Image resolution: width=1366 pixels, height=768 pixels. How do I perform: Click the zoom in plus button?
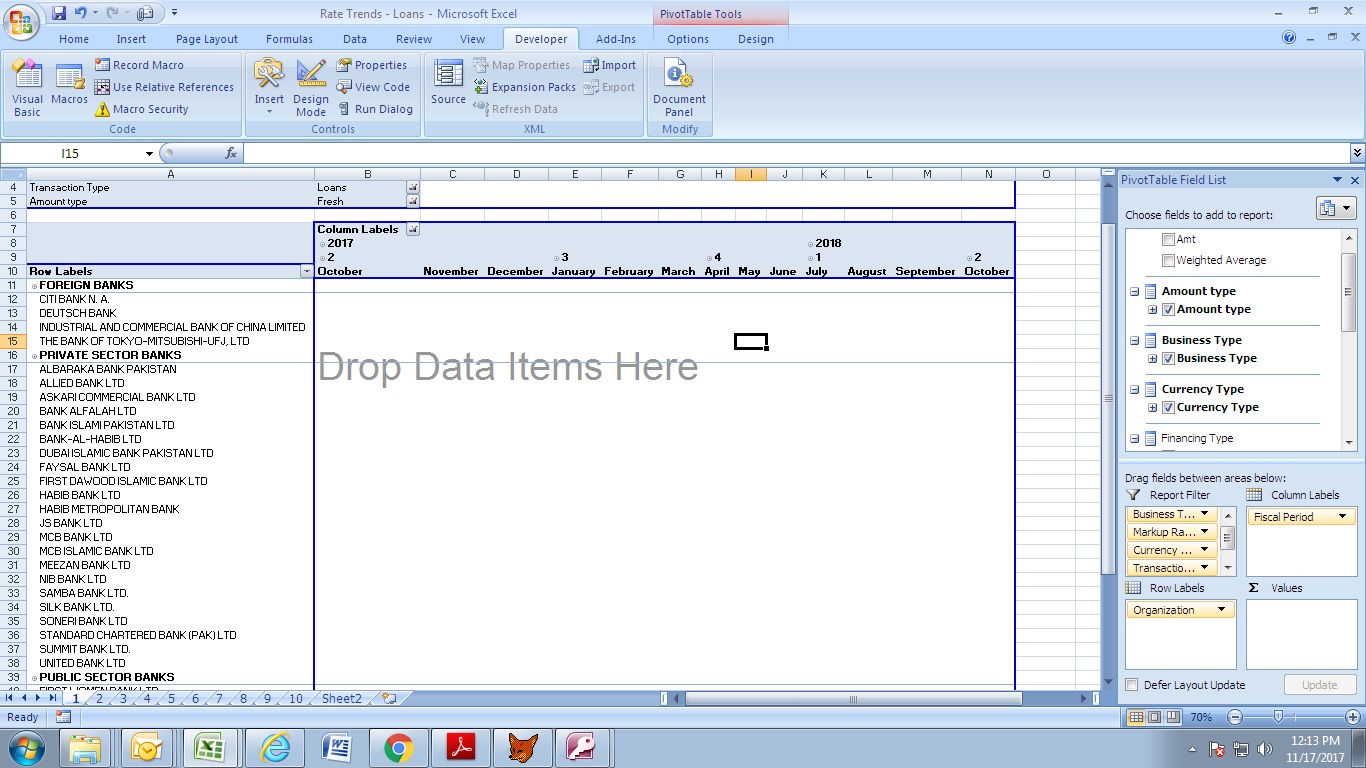[1353, 717]
